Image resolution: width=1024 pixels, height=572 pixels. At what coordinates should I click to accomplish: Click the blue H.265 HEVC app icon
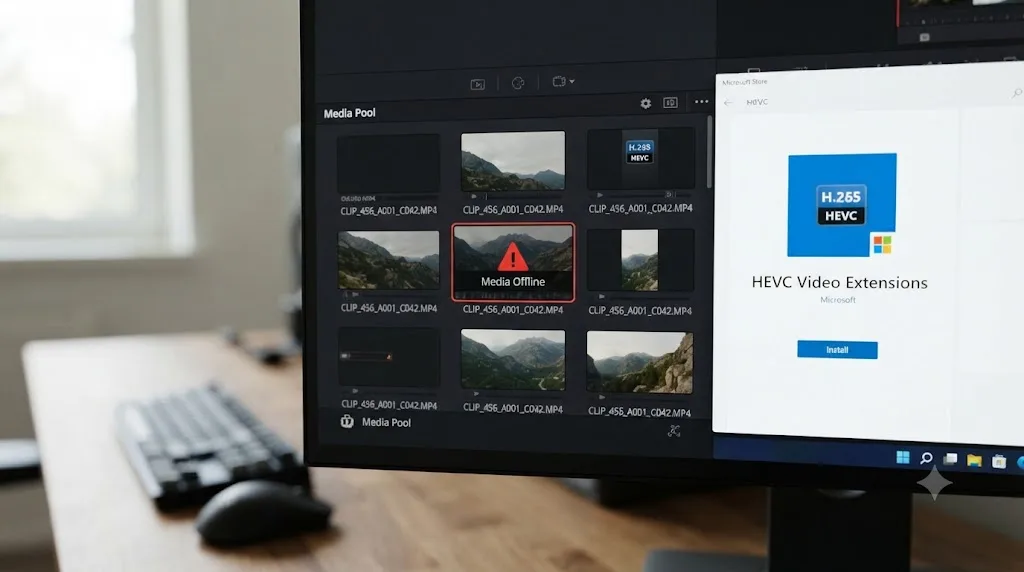pos(842,204)
